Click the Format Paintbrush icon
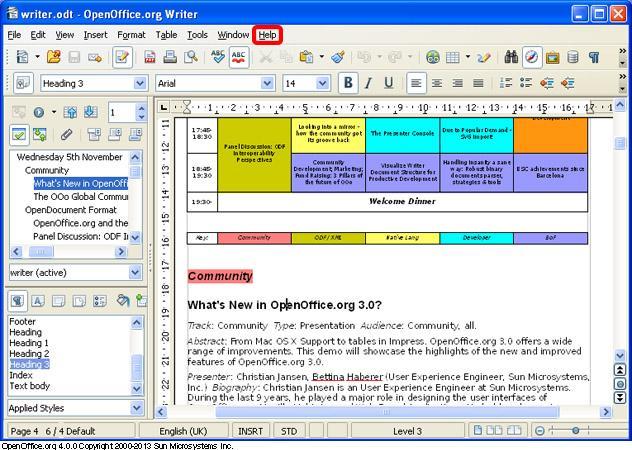Viewport: 632px width, 450px height. [x=338, y=58]
